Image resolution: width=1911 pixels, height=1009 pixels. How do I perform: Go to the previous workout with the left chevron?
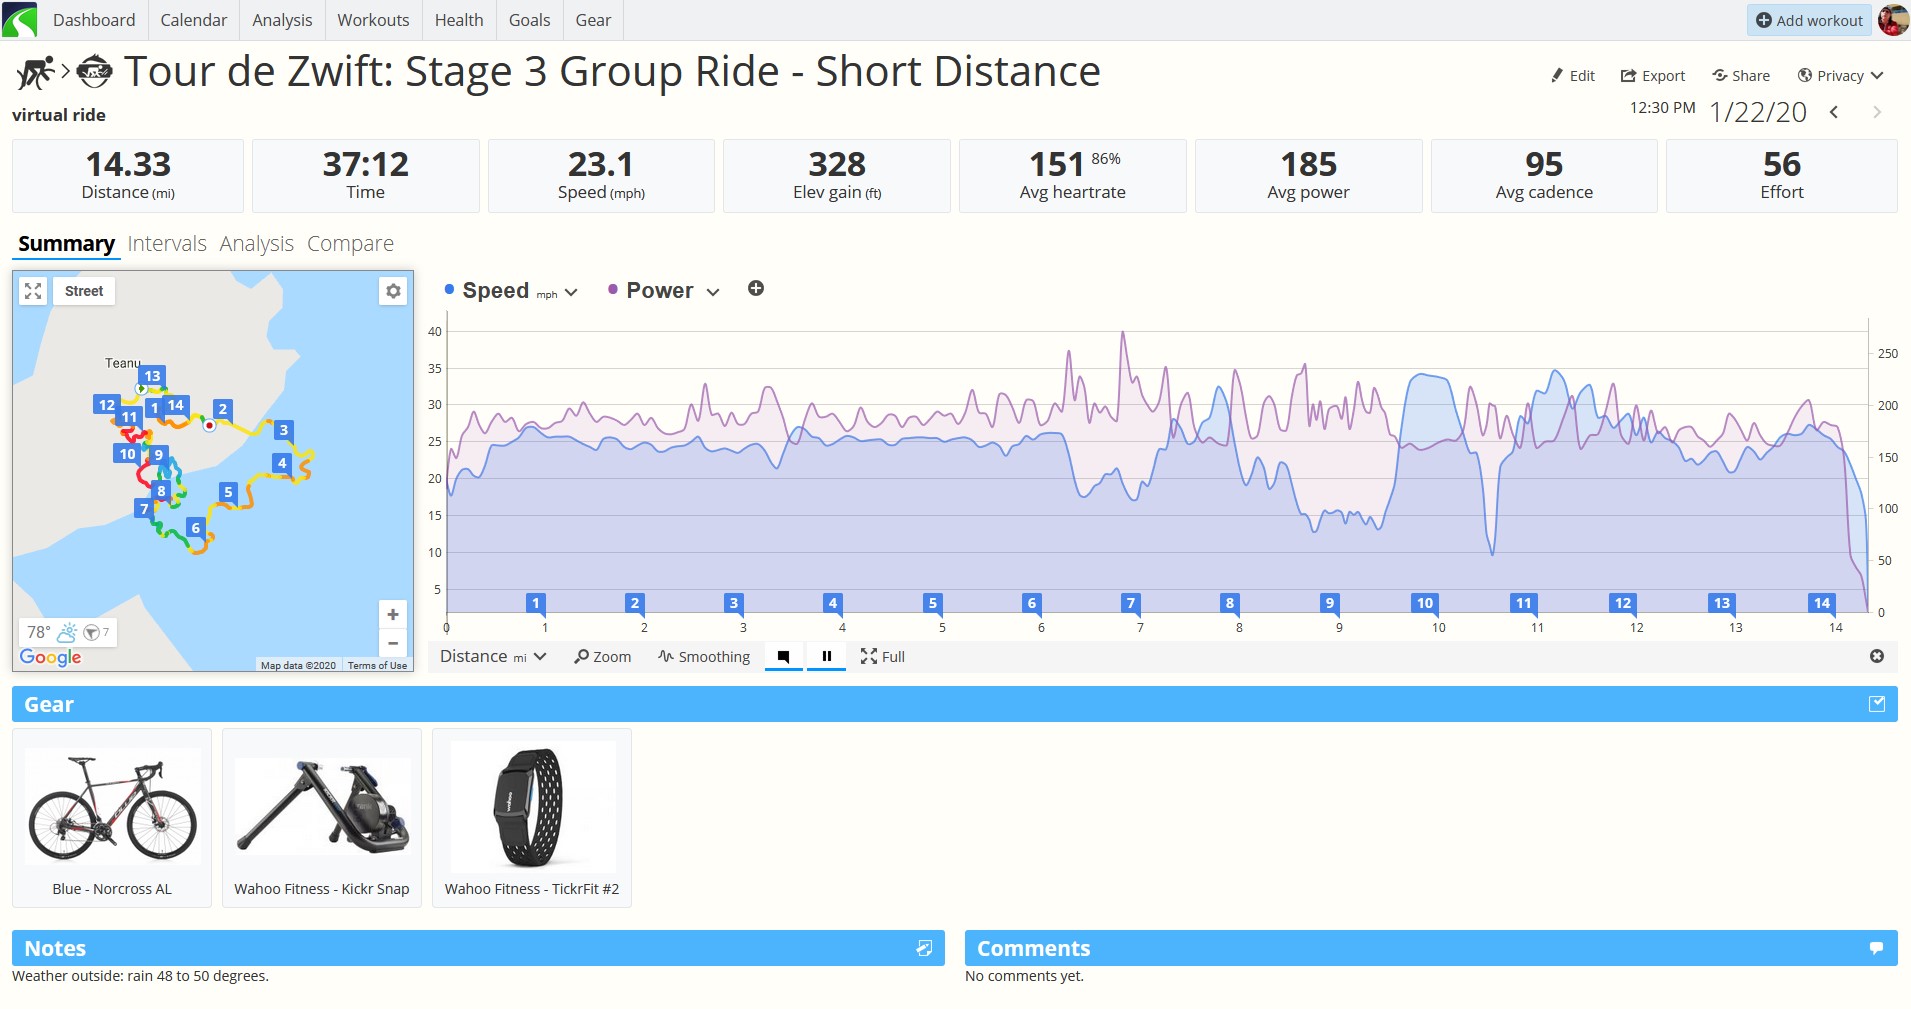[1834, 112]
